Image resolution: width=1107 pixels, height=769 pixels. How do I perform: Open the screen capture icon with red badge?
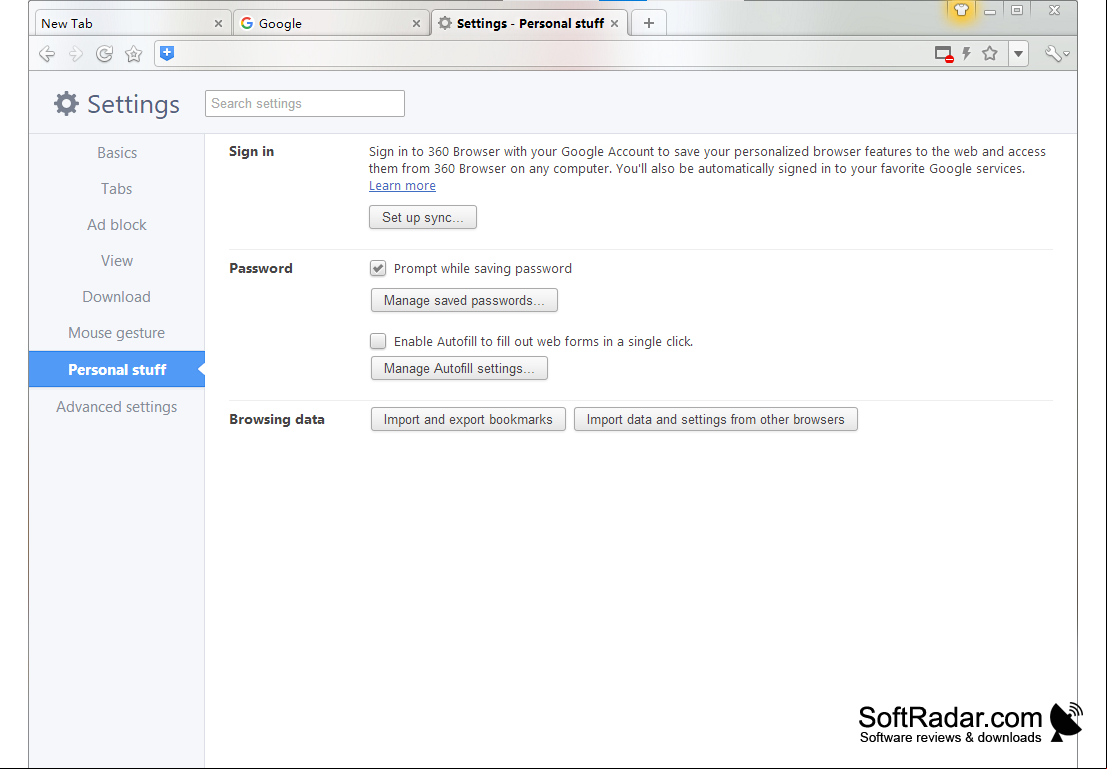click(944, 54)
